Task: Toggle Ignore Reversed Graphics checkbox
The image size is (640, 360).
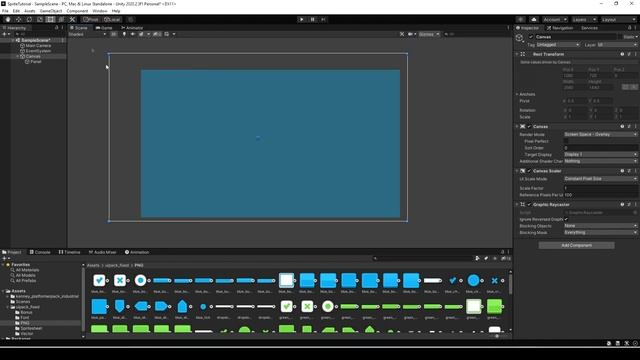Action: click(566, 219)
